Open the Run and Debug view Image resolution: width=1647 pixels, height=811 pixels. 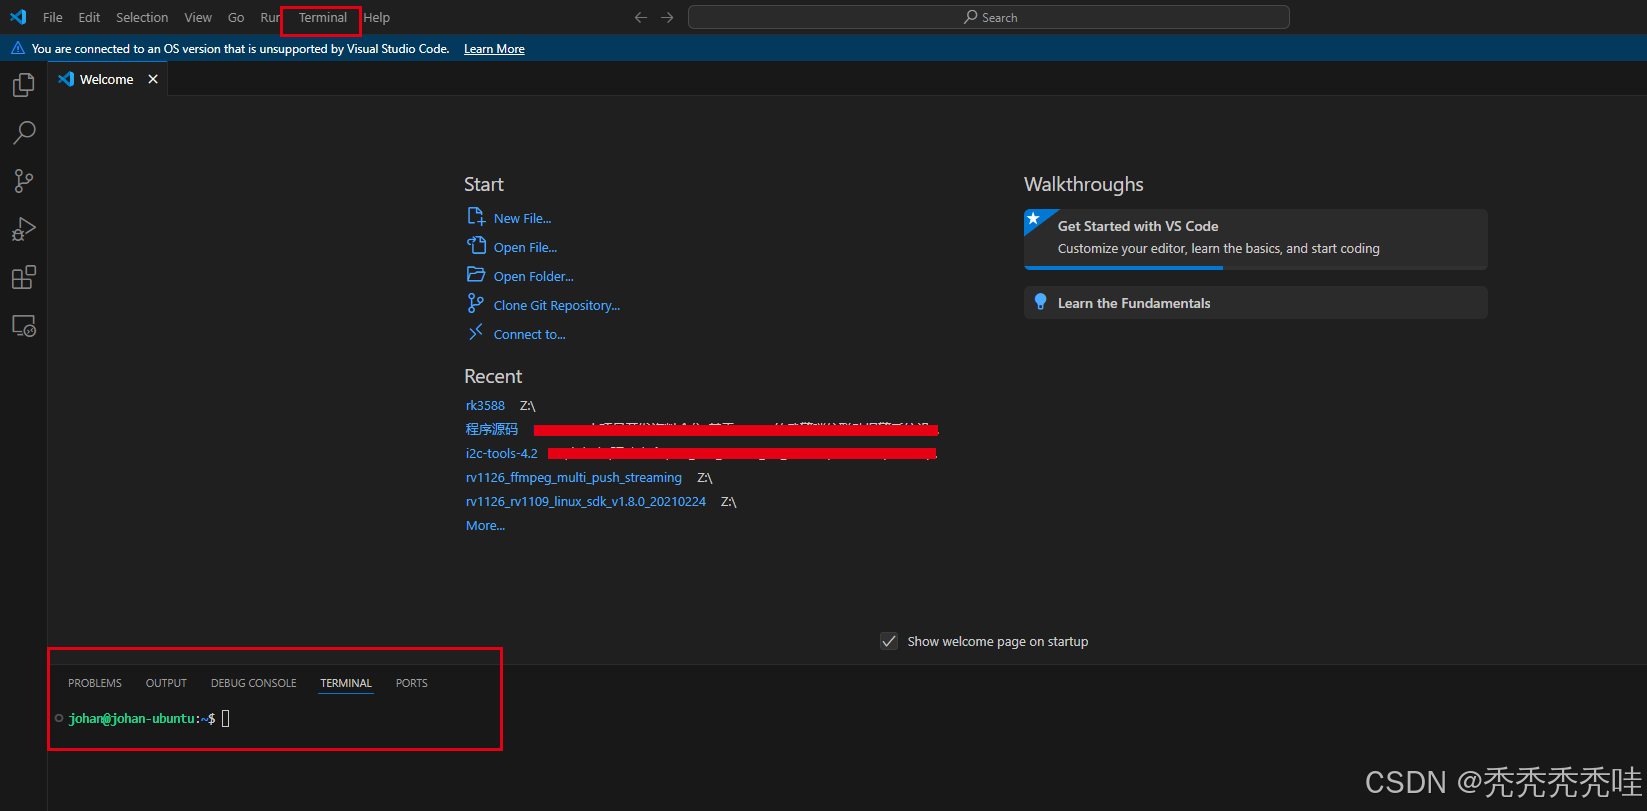[x=24, y=229]
